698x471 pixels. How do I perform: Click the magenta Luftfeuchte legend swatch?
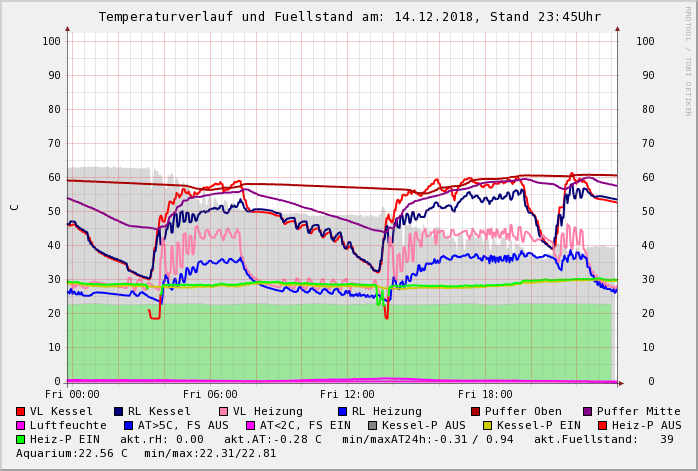point(21,425)
